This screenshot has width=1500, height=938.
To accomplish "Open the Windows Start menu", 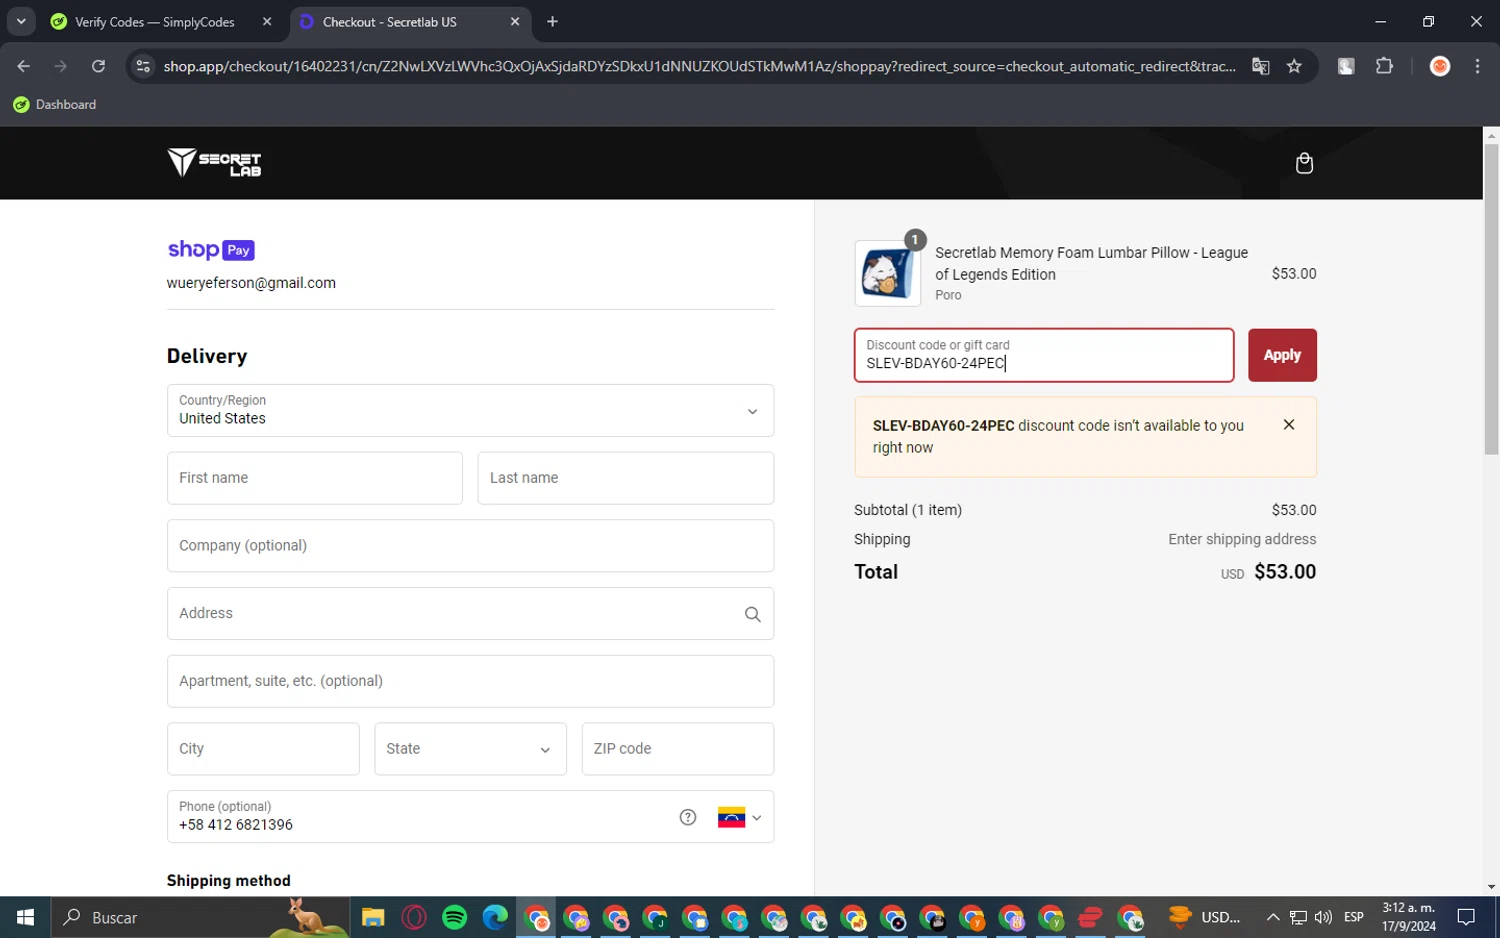I will [25, 917].
